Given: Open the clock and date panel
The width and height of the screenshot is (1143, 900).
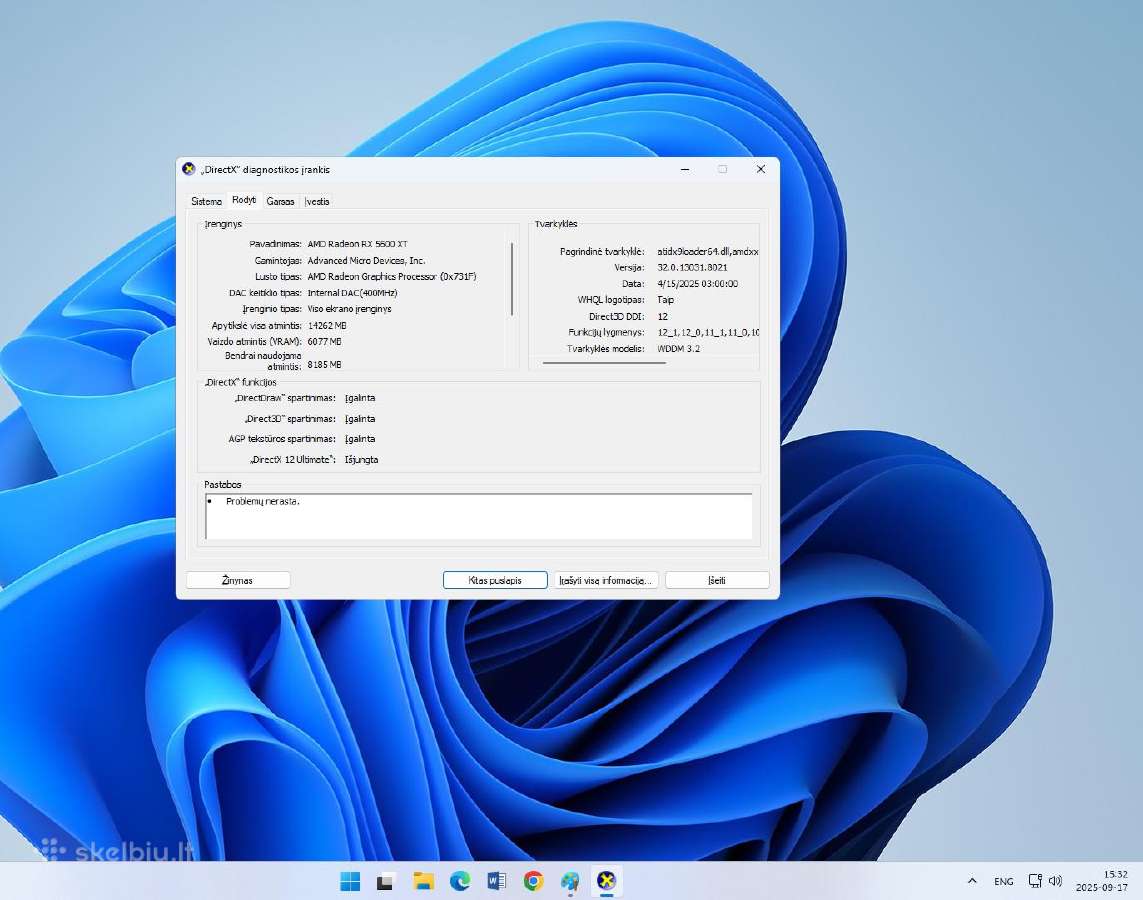Looking at the screenshot, I should [1101, 881].
